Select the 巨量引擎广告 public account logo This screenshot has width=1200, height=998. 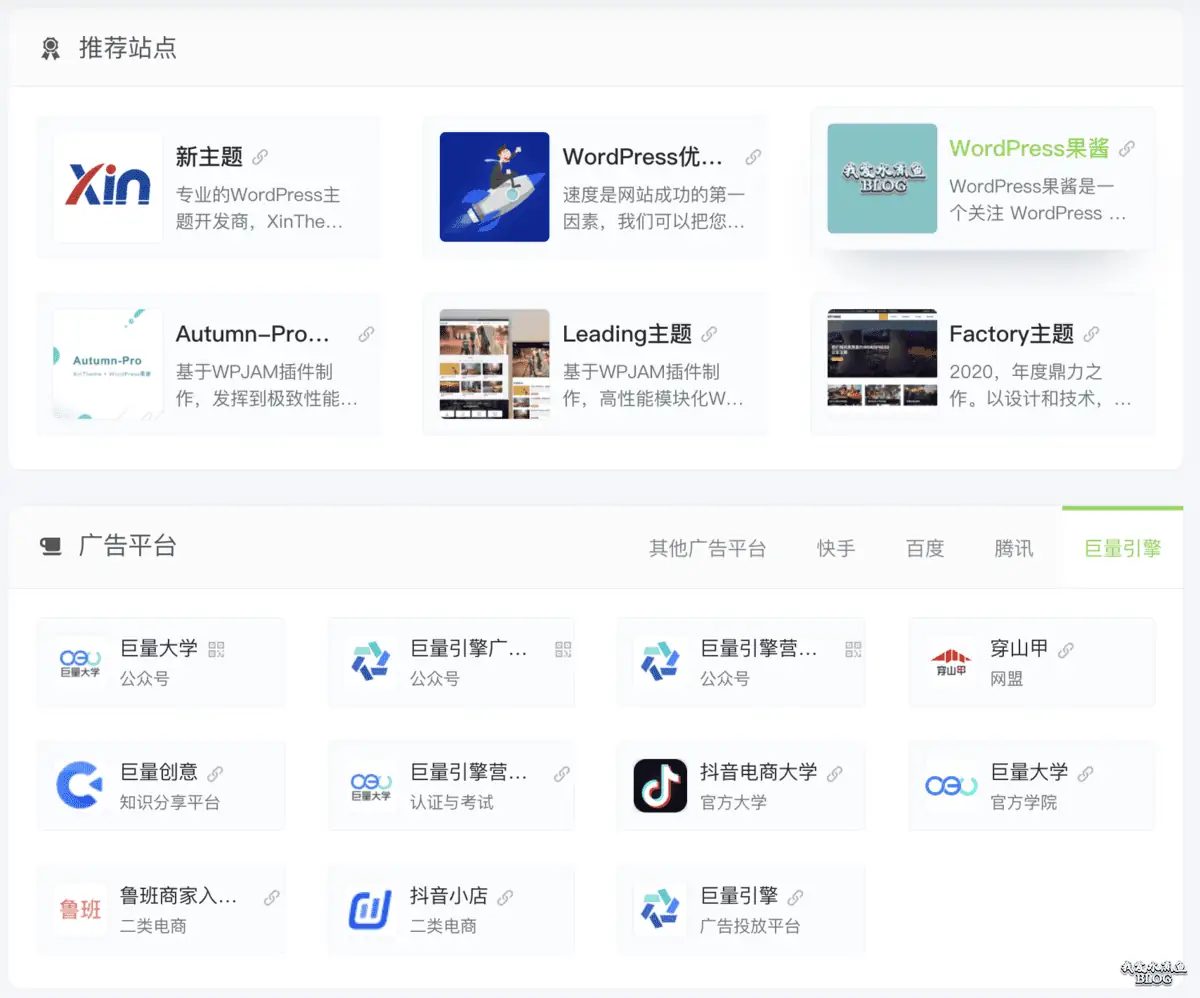pos(370,662)
